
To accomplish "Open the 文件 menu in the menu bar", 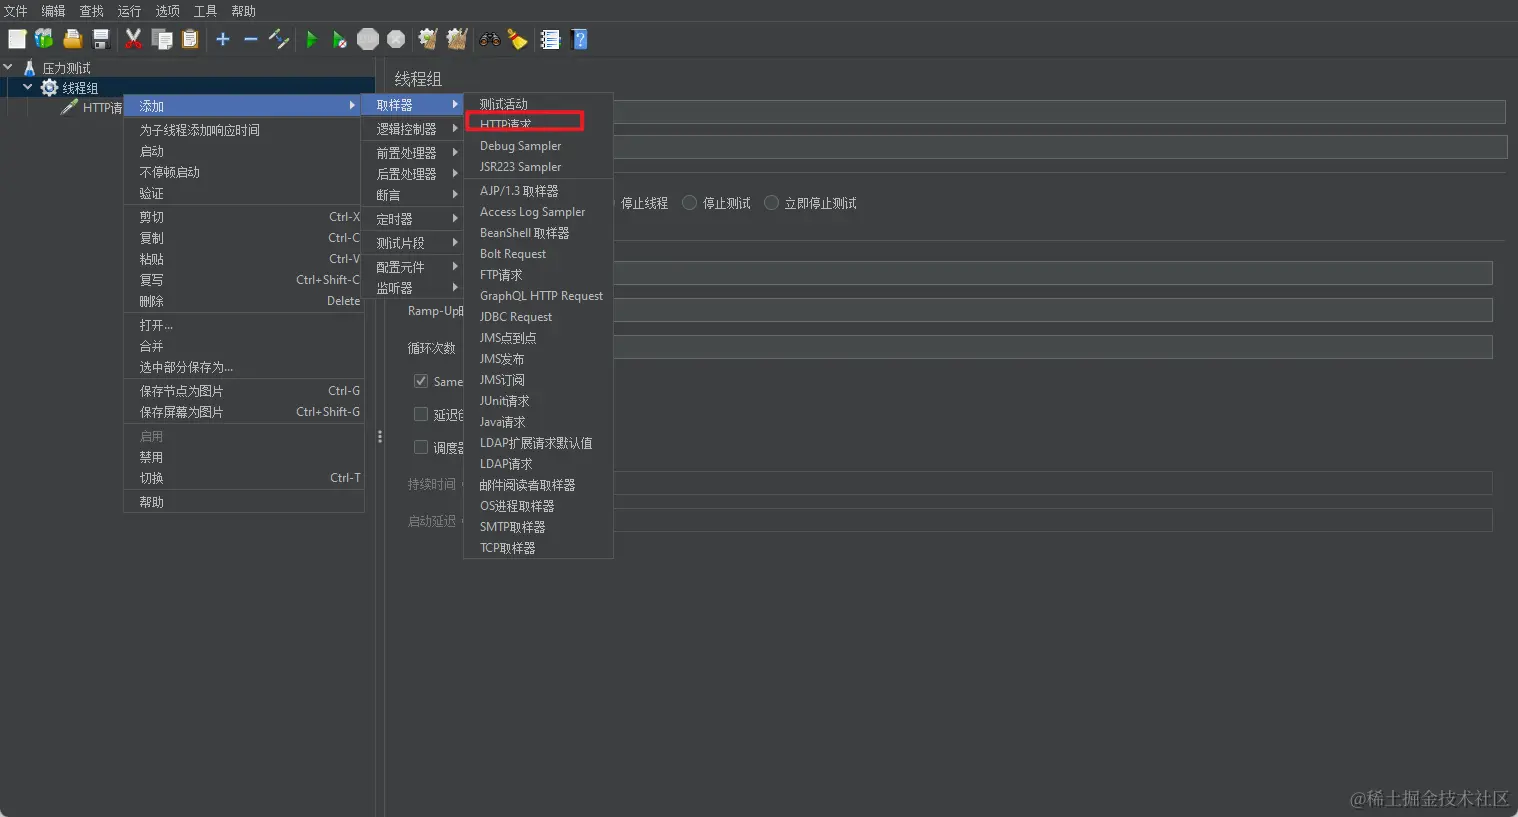I will click(16, 11).
